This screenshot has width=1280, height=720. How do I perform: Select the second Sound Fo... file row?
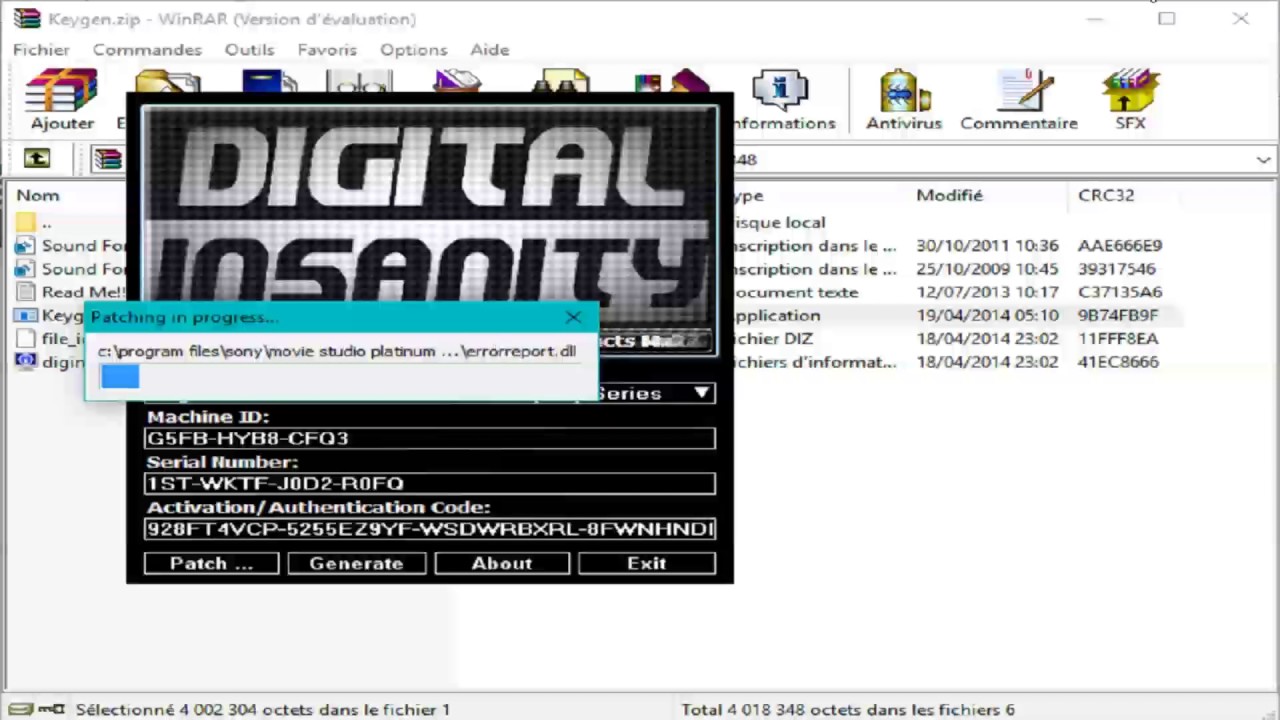pyautogui.click(x=70, y=268)
